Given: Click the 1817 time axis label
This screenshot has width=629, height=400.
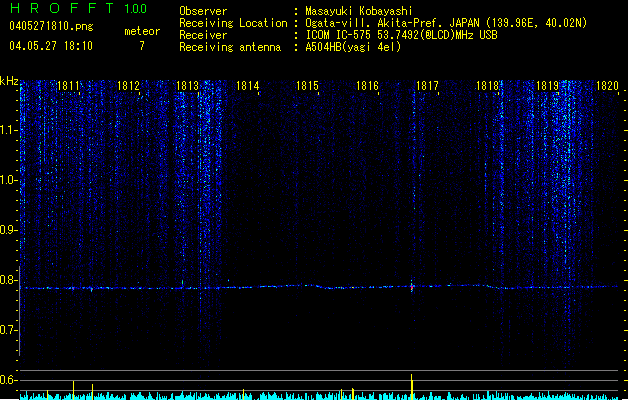Looking at the screenshot, I should coord(427,86).
